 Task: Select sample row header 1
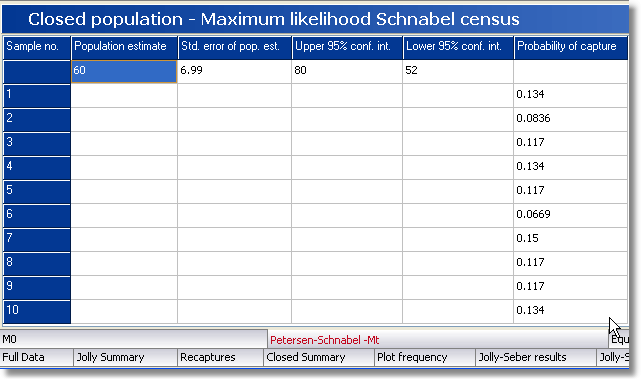(x=37, y=96)
